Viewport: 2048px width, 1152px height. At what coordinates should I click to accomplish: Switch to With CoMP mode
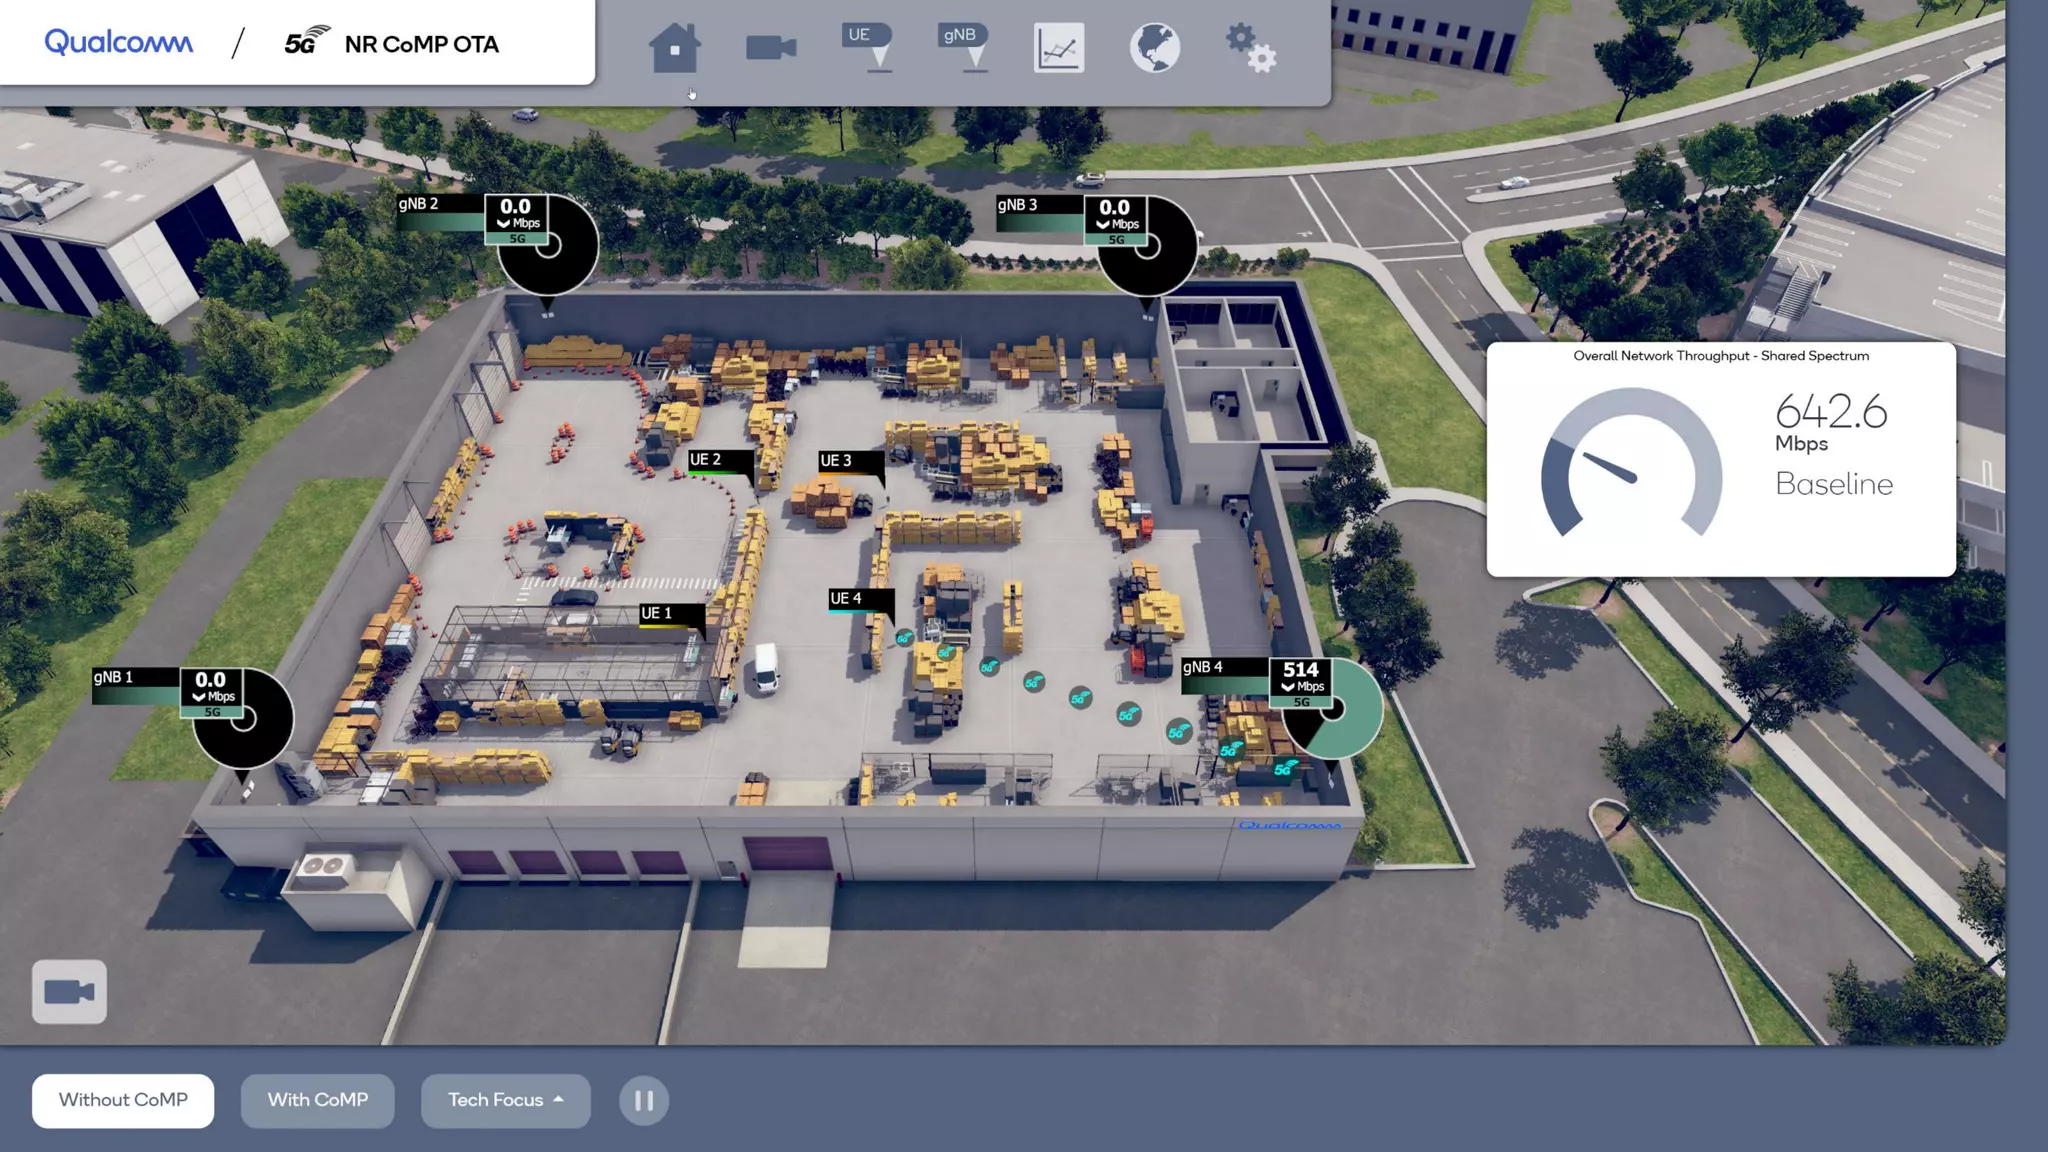(x=317, y=1100)
